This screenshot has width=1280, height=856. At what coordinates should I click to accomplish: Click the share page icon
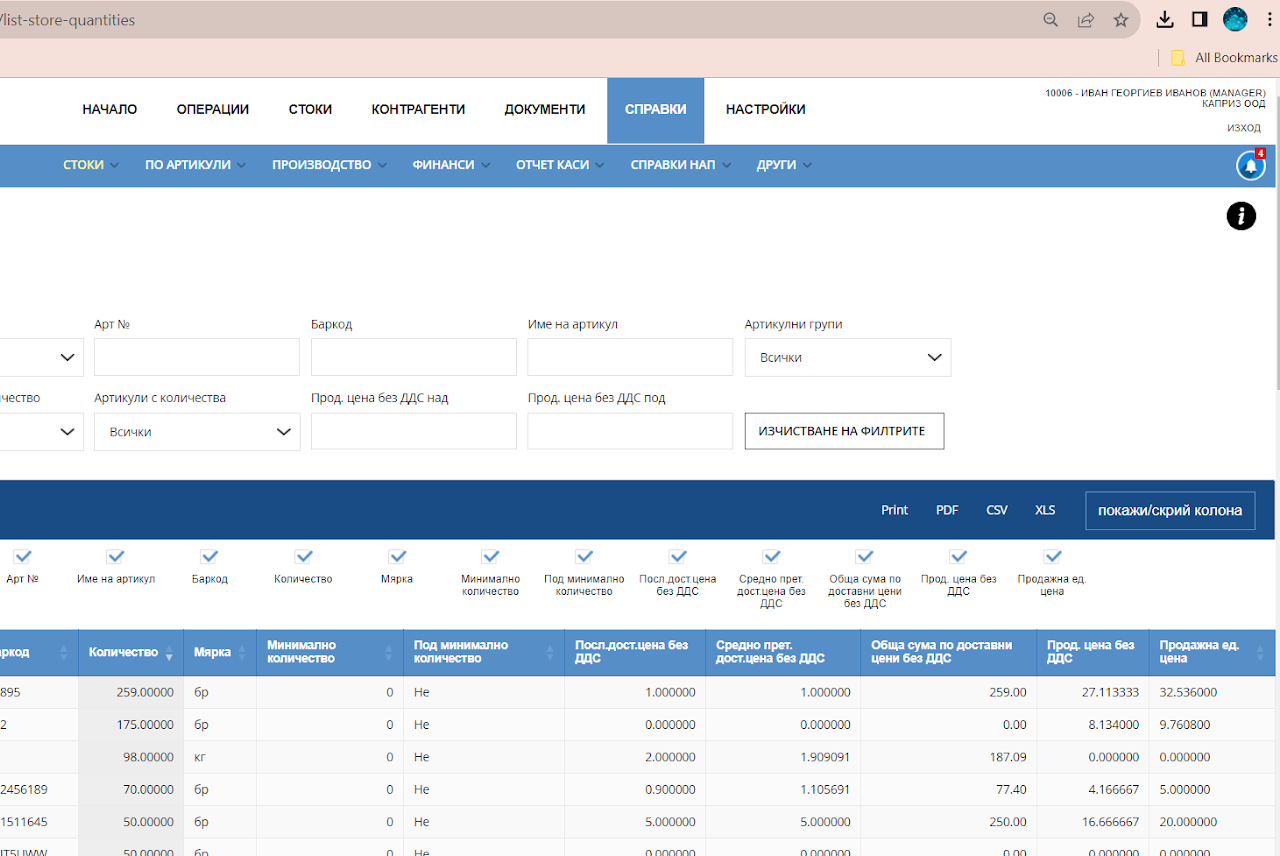point(1086,20)
